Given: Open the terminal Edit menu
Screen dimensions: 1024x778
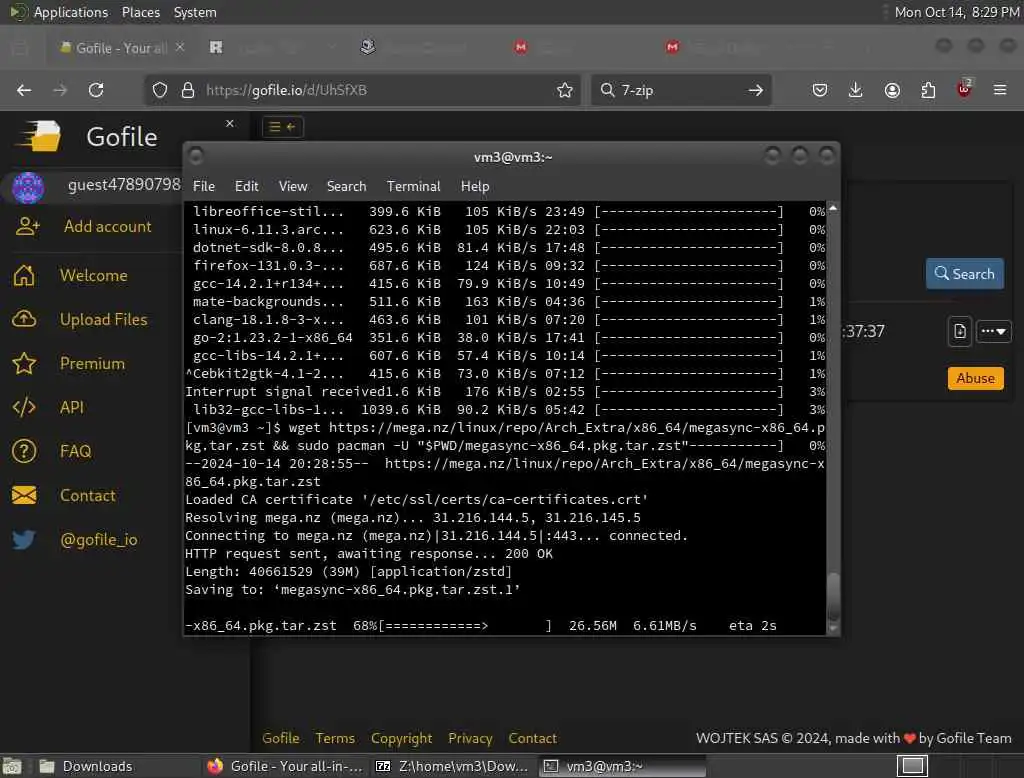Looking at the screenshot, I should coord(246,186).
